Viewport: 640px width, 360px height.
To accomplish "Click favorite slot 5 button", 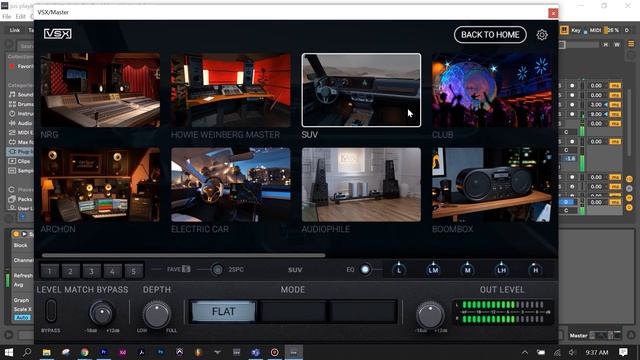I will 133,271.
